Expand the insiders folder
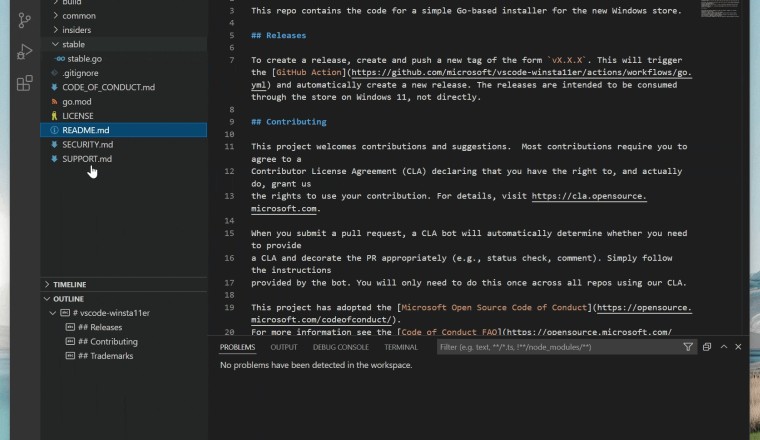 point(55,30)
